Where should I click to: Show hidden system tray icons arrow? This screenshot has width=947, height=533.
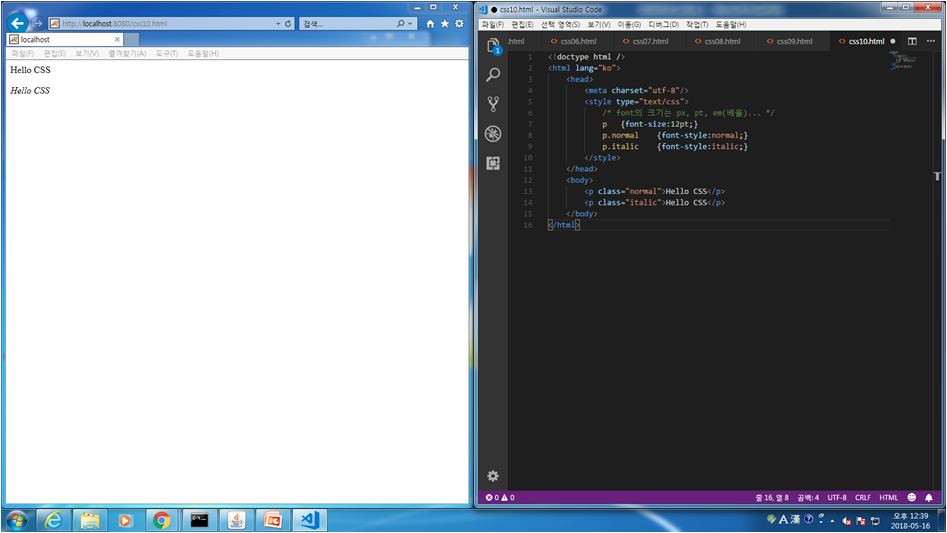click(x=832, y=520)
